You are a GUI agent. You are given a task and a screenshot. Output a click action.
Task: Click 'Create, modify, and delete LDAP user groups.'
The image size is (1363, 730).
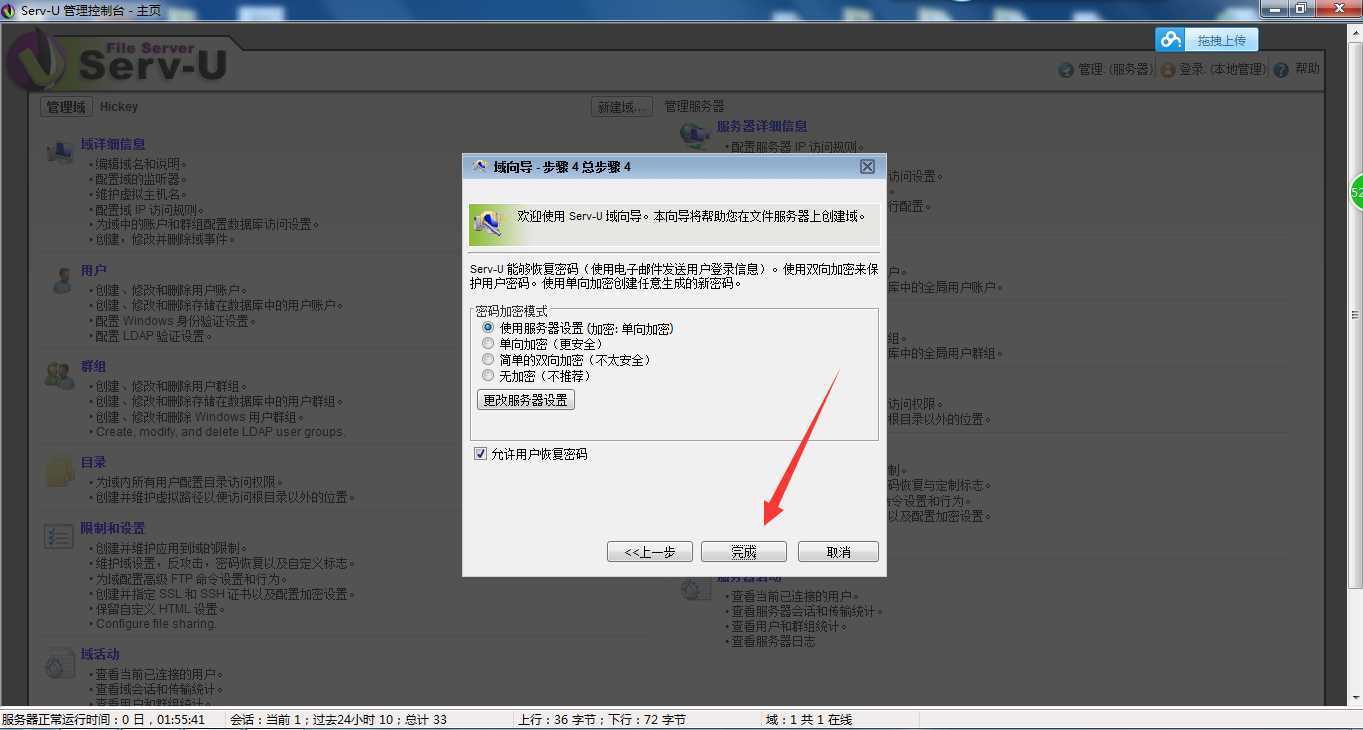[x=217, y=432]
